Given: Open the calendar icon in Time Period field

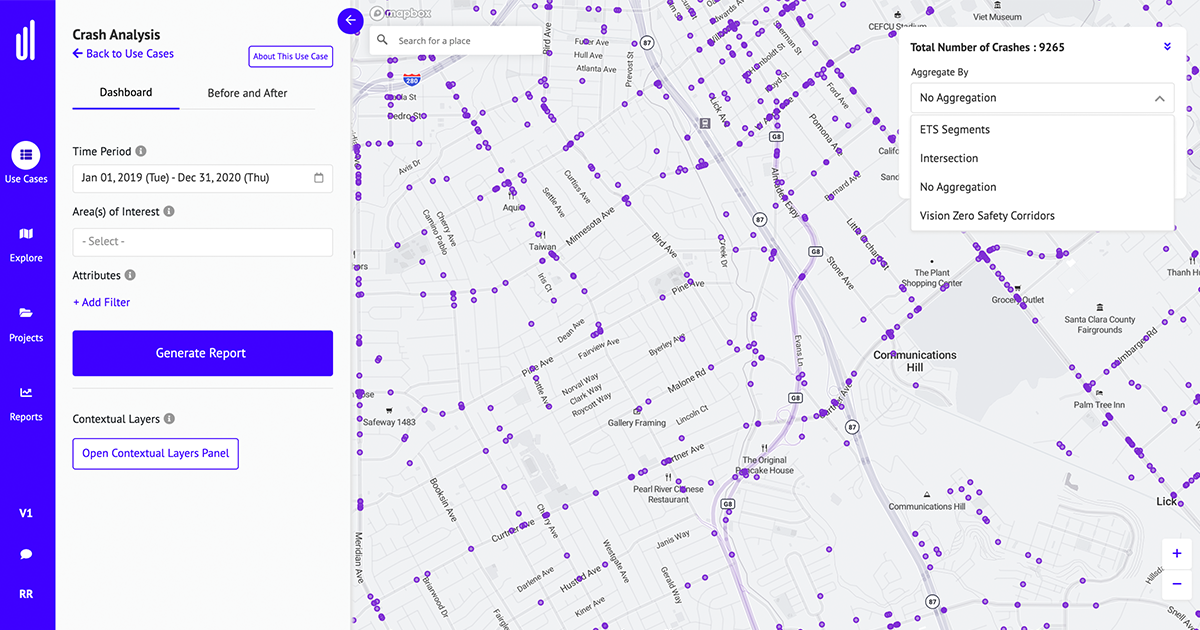Looking at the screenshot, I should (x=318, y=178).
